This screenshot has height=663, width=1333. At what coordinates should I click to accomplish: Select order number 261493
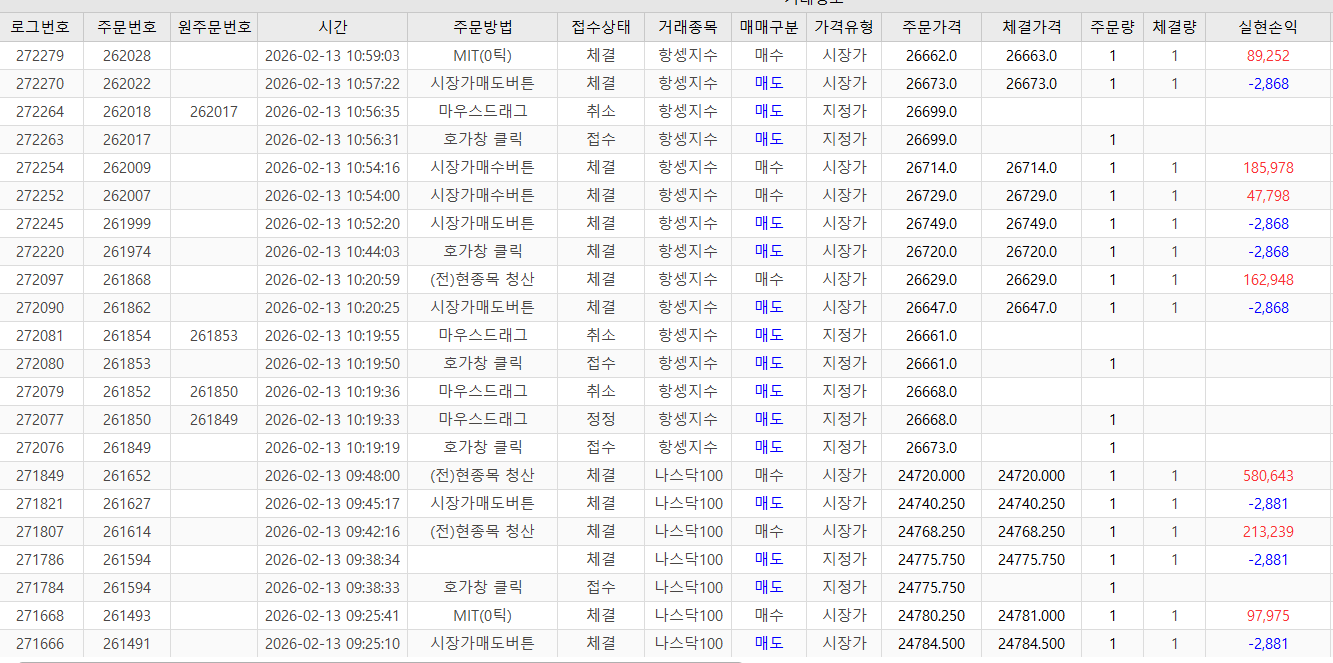tap(127, 616)
